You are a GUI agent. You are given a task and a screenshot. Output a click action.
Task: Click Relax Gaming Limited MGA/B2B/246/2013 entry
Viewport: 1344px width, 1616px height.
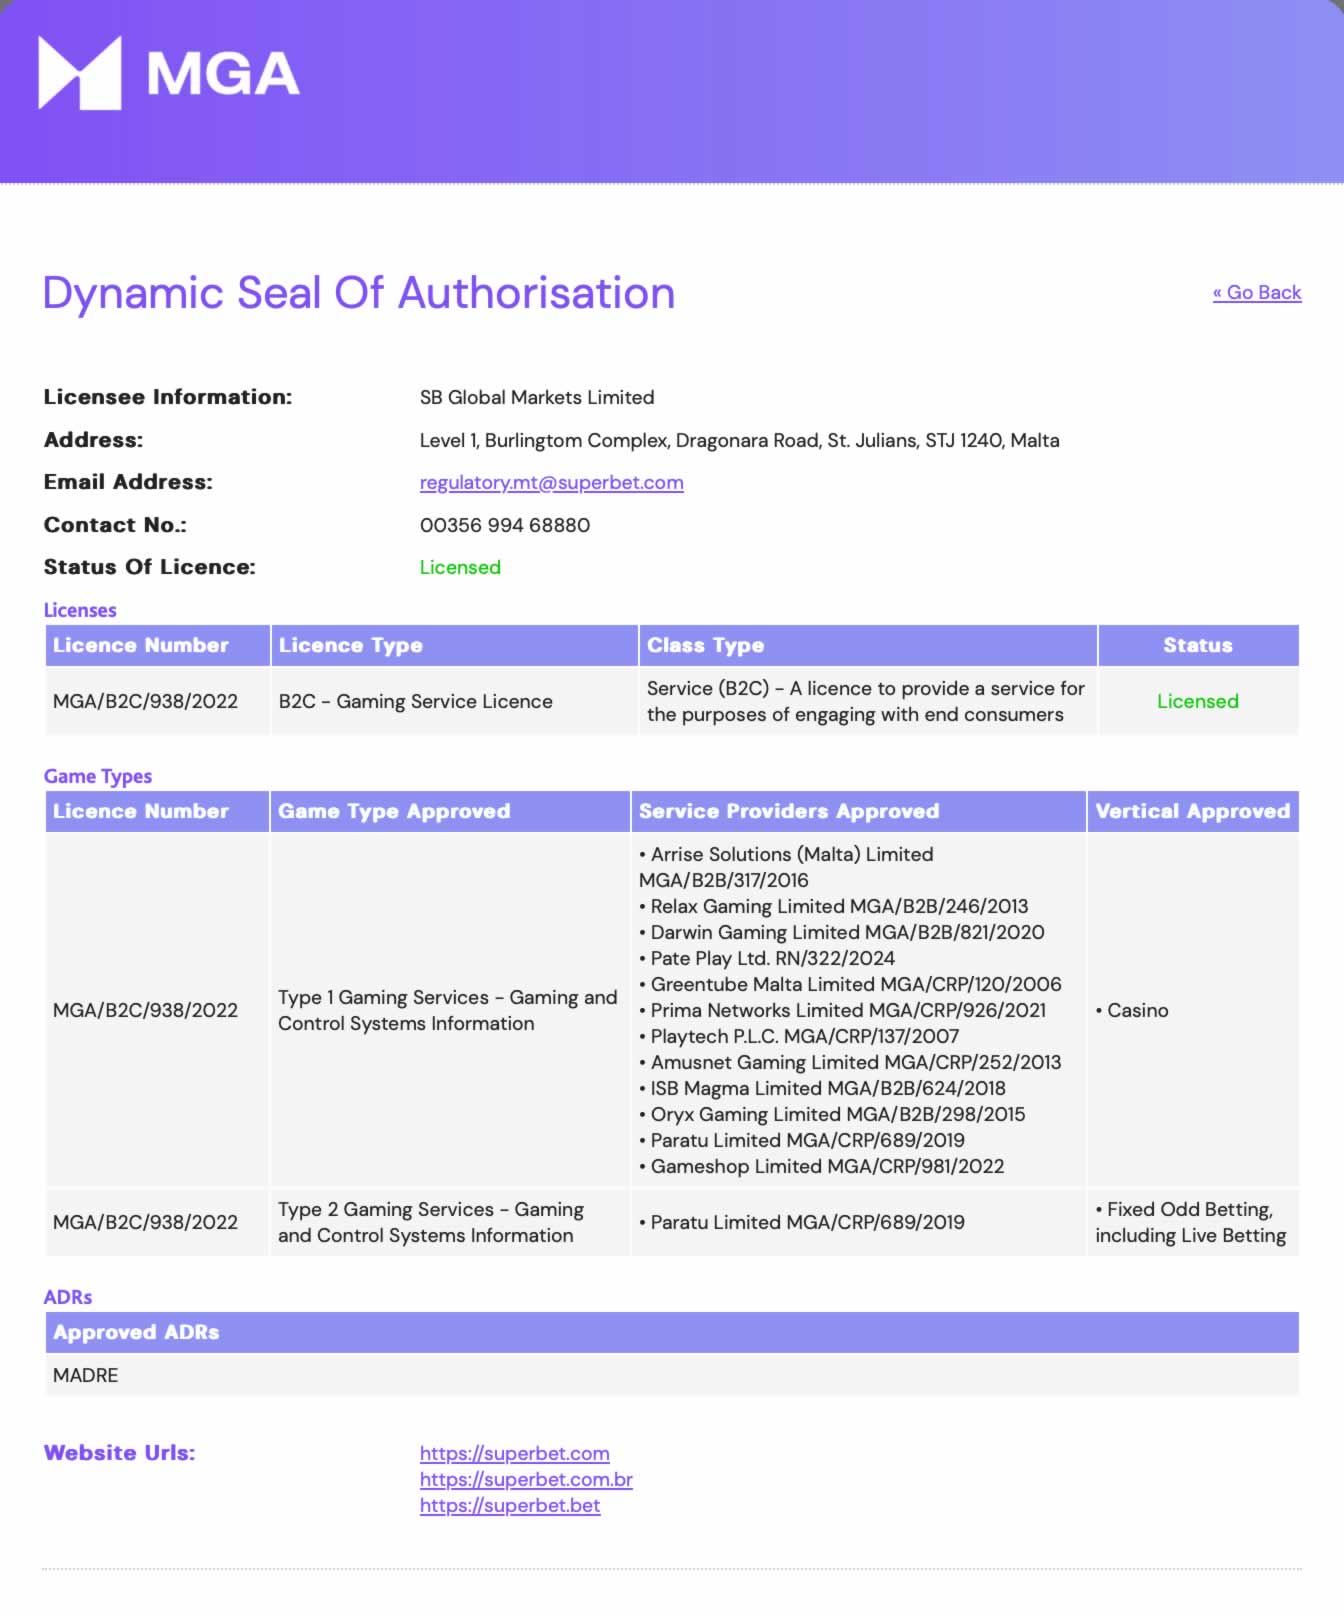(x=834, y=906)
